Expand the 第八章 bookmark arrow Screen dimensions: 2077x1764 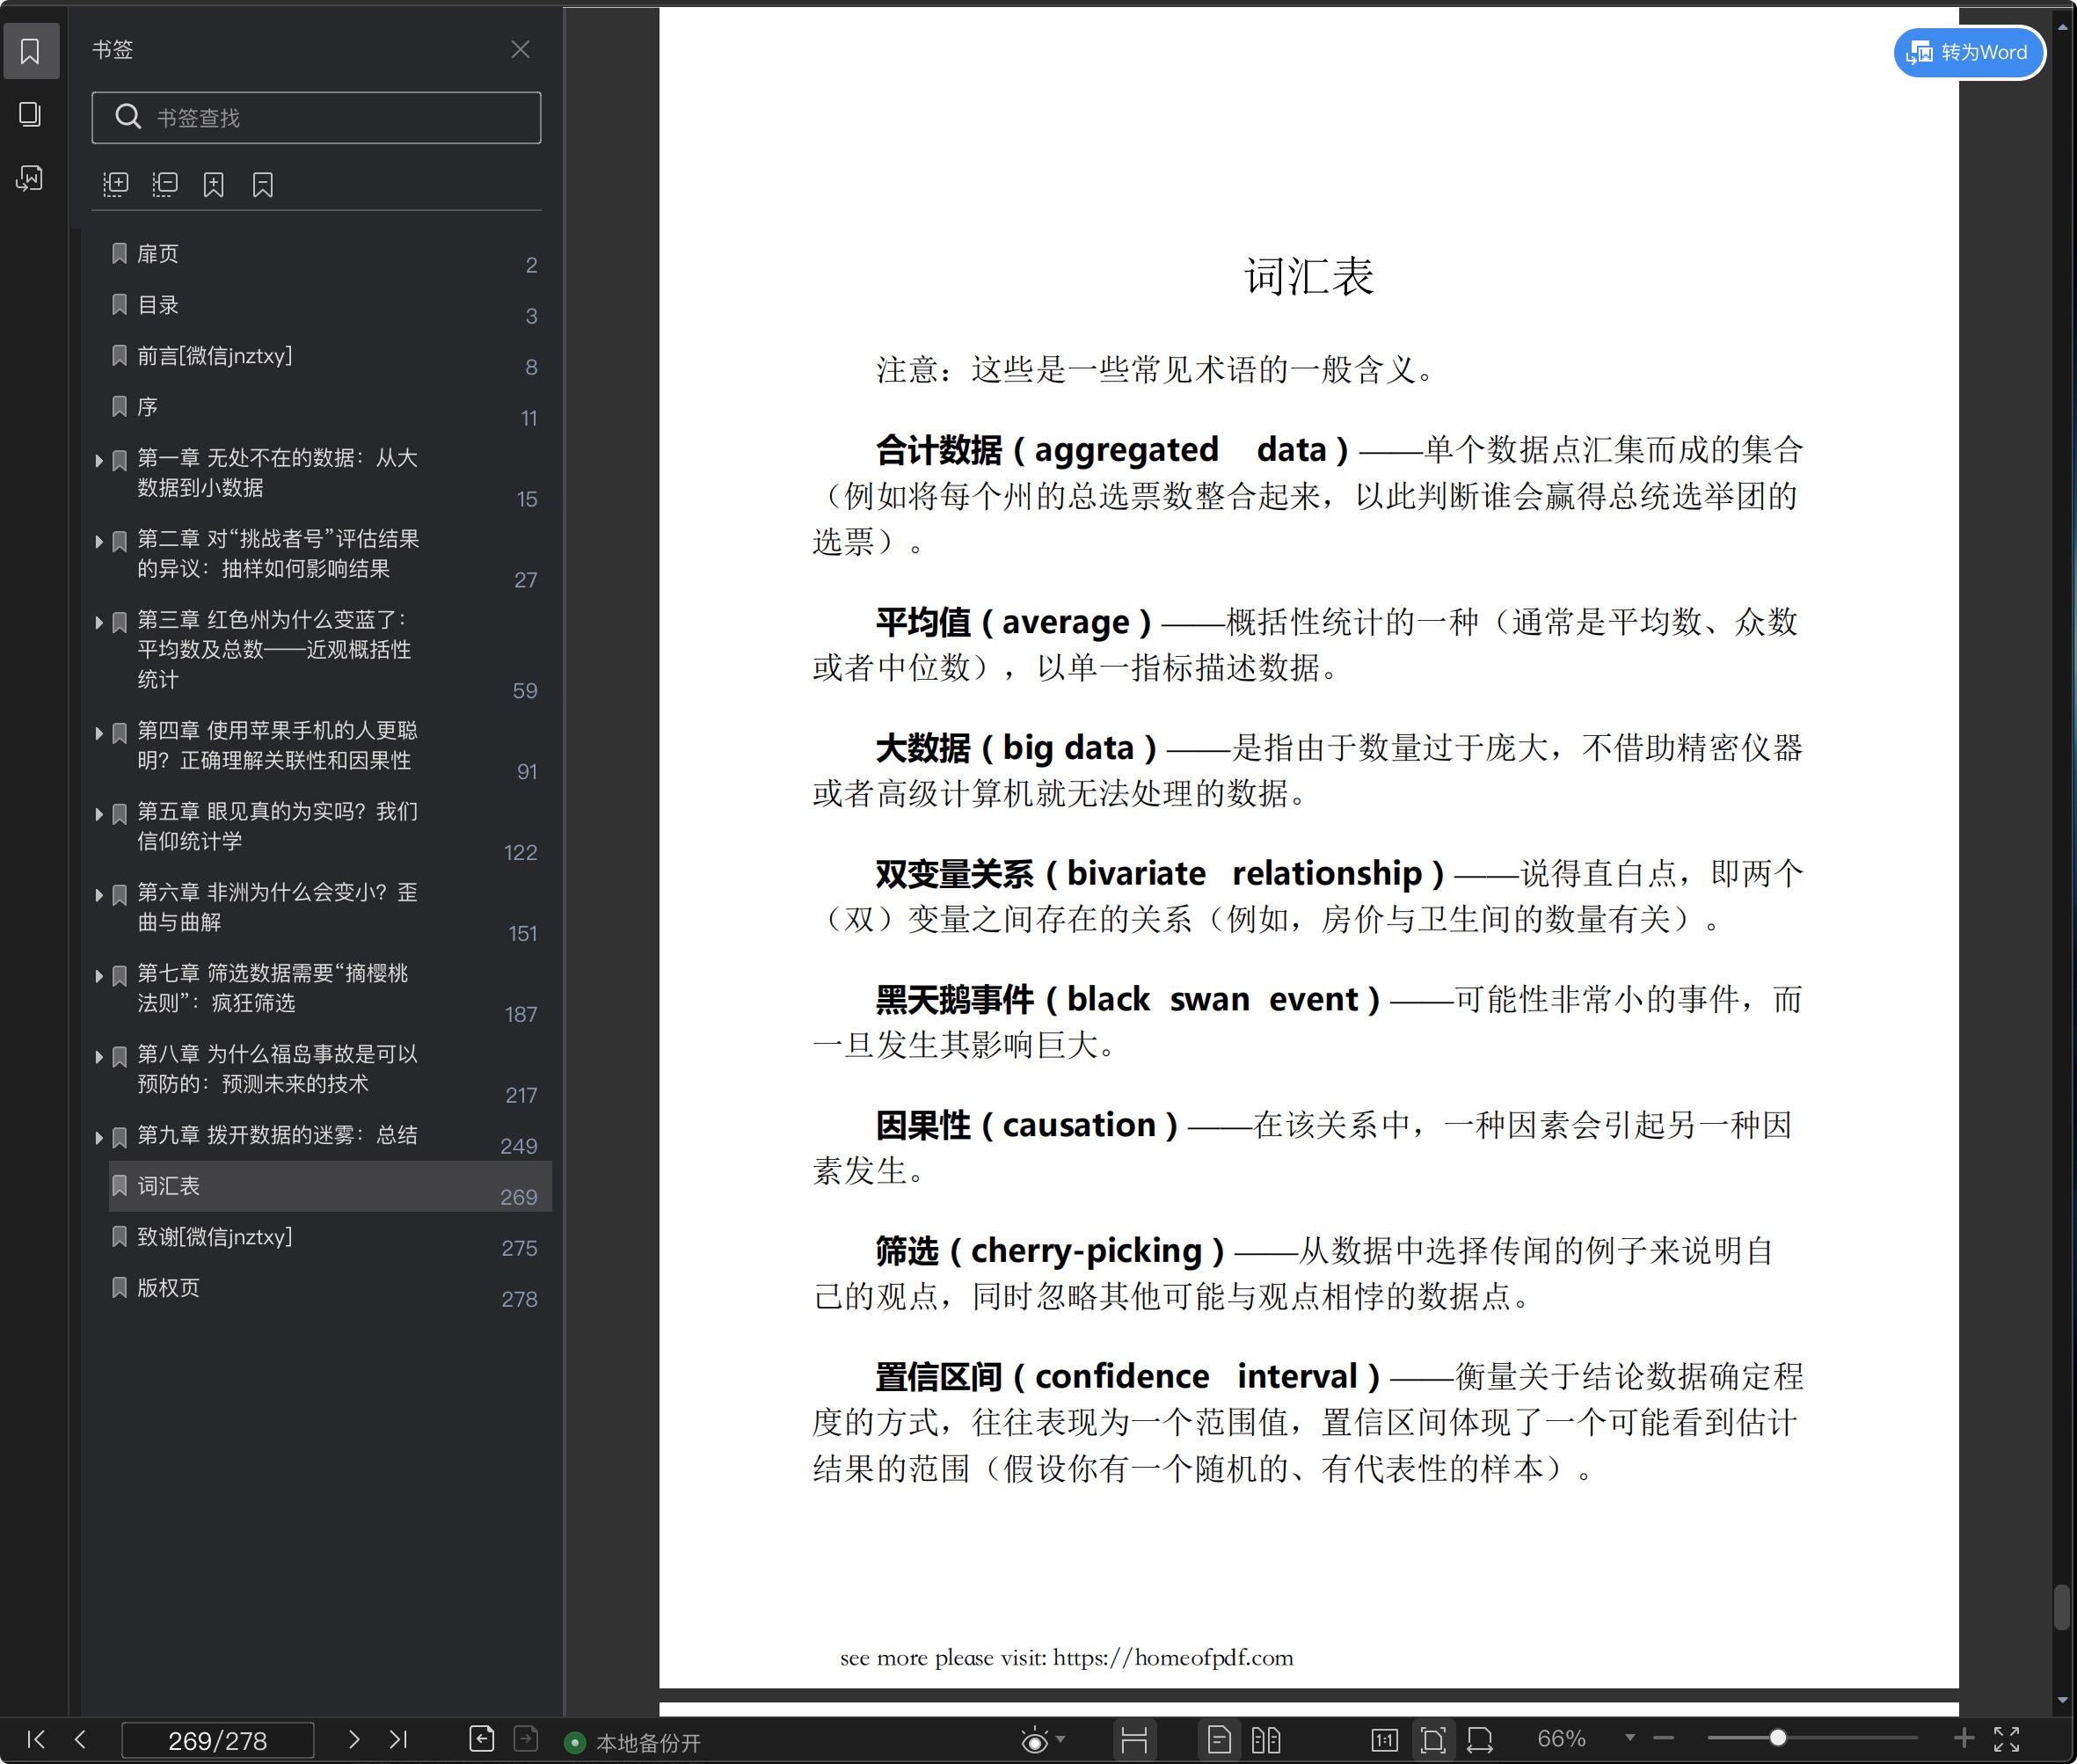coord(99,1057)
